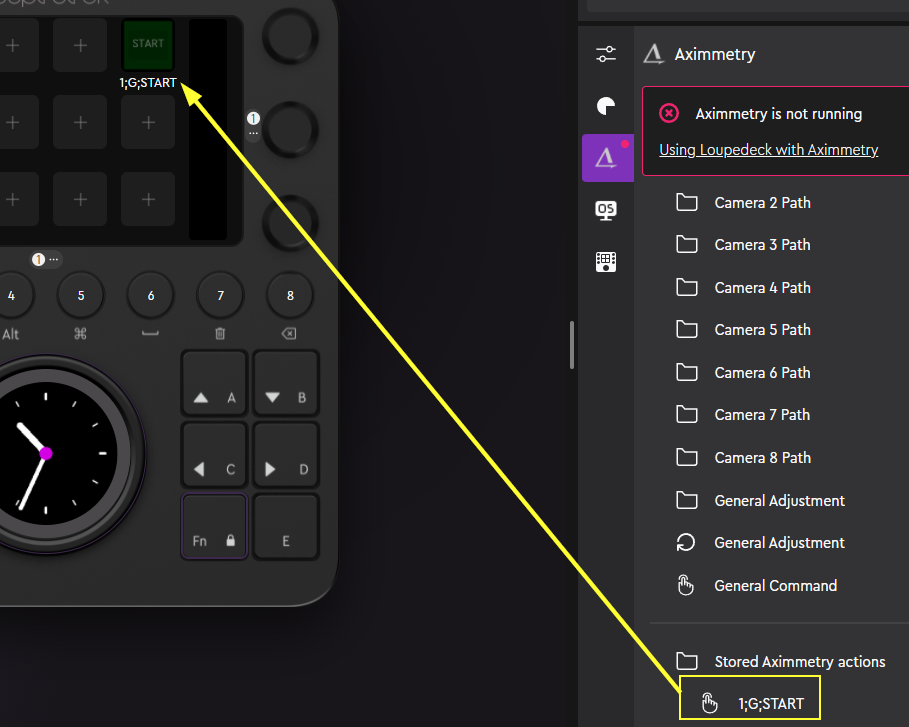Open the Camera 8 Path folder
Screen dimensions: 909x727
tap(761, 458)
